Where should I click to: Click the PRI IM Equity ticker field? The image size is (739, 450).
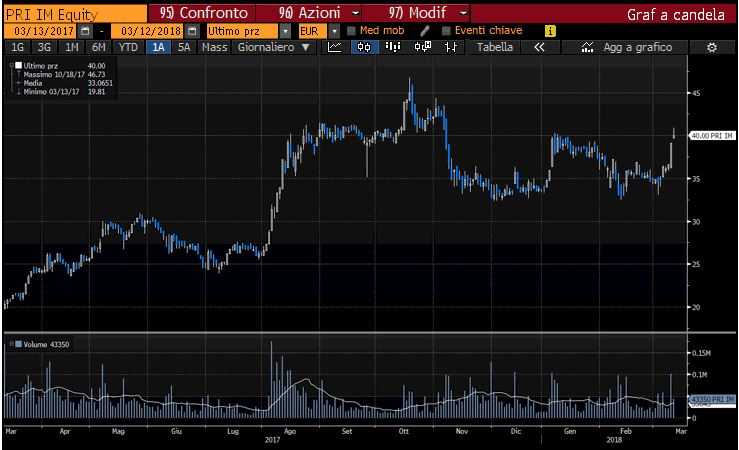coord(75,14)
